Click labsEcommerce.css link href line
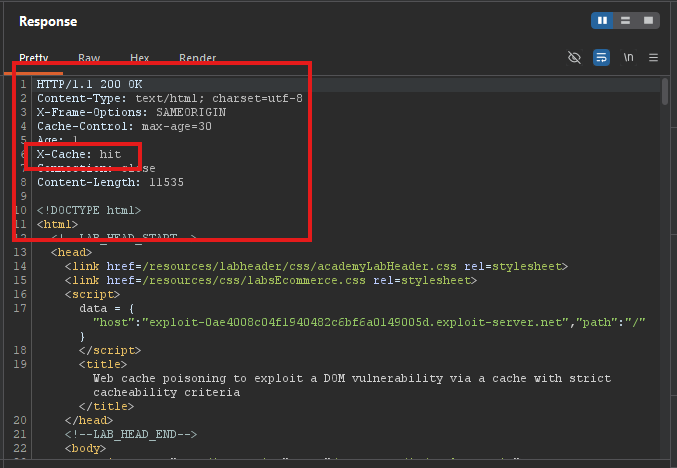This screenshot has width=677, height=468. coord(271,280)
